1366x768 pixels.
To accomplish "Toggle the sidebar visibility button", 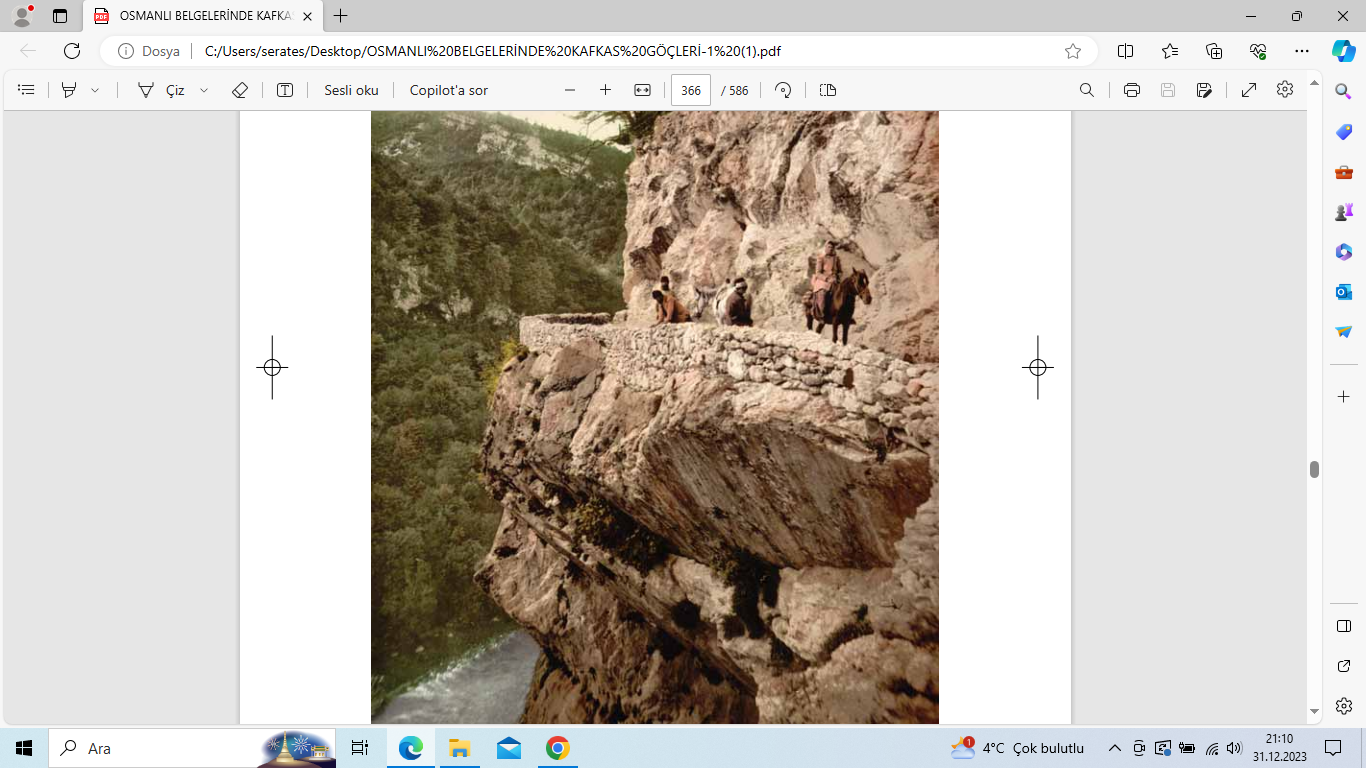I will click(1344, 626).
